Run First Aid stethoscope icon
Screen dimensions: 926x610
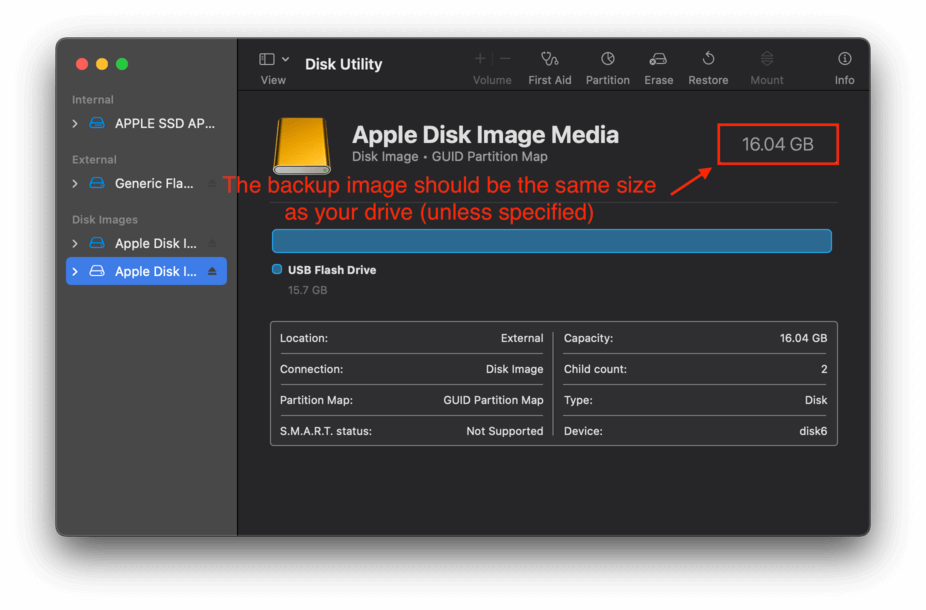point(549,58)
